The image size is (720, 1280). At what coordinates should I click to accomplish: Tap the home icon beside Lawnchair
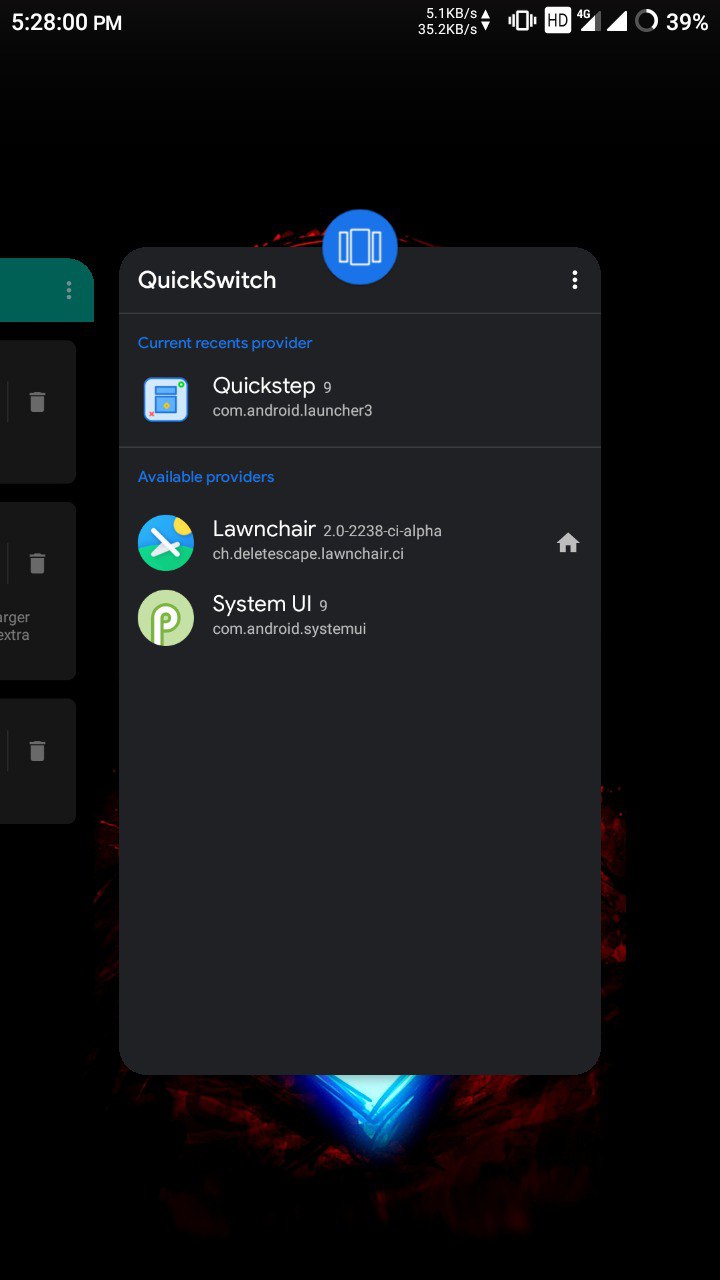coord(568,543)
